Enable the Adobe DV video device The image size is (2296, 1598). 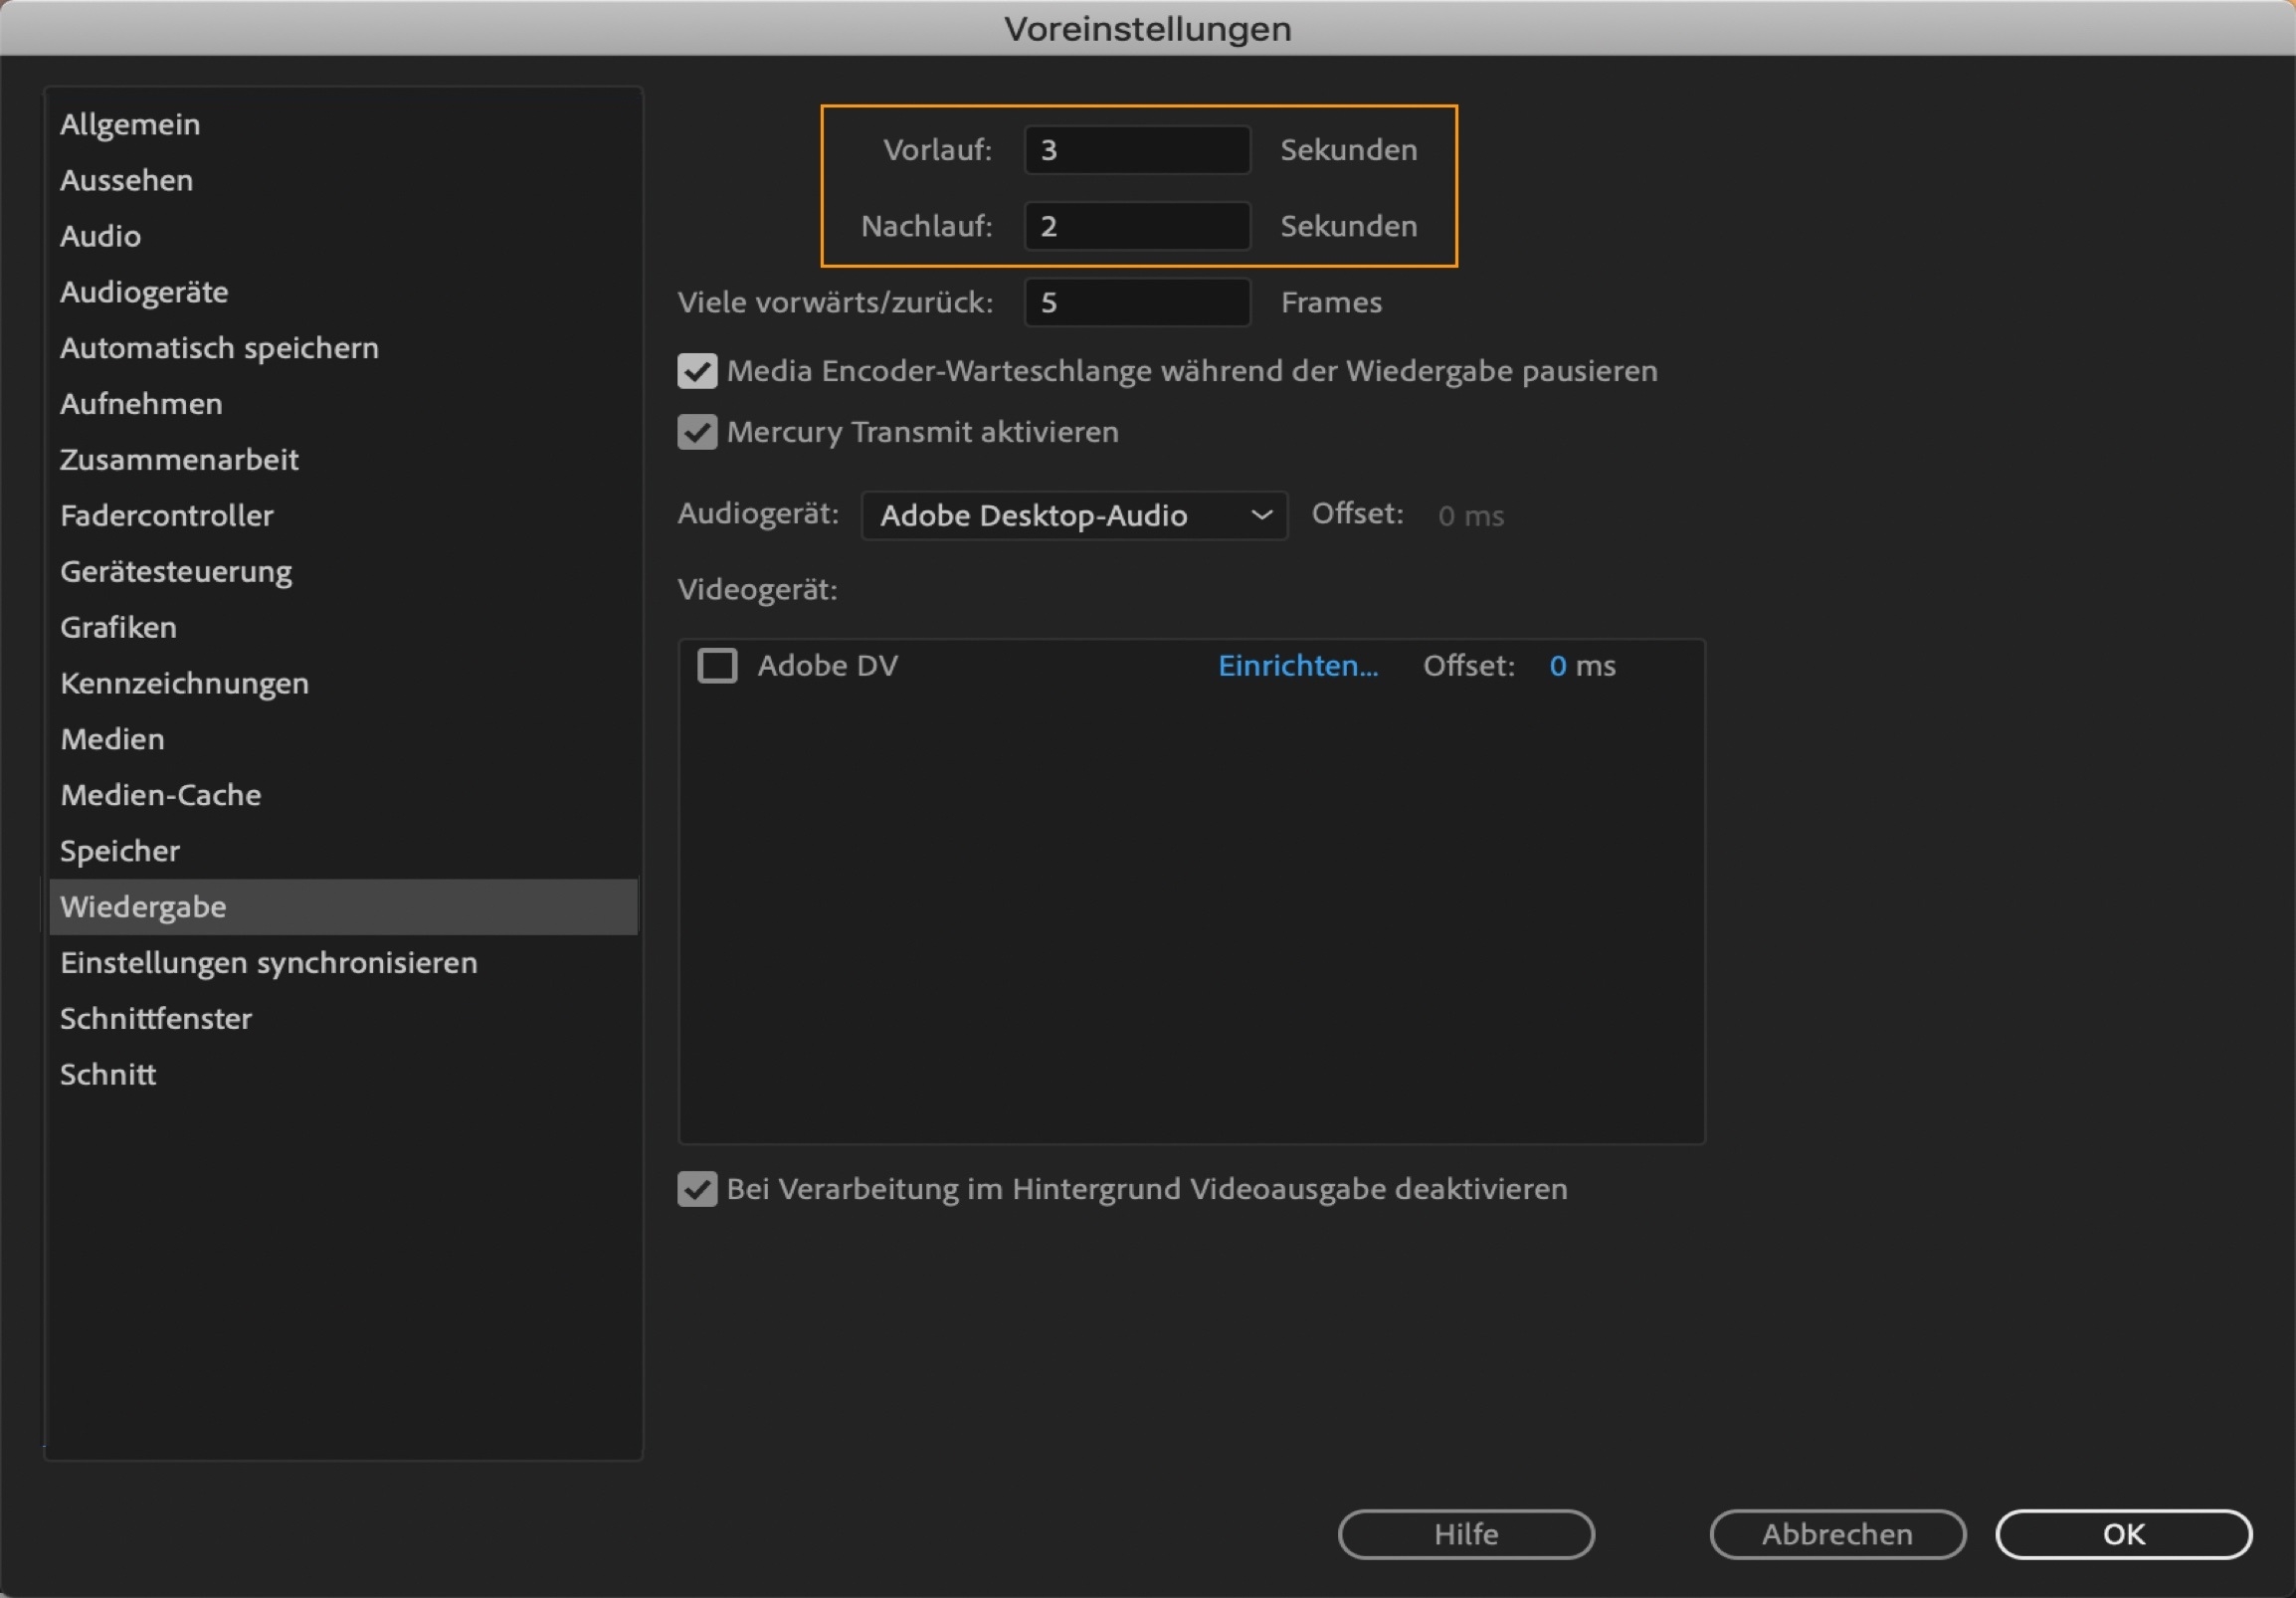[x=717, y=665]
